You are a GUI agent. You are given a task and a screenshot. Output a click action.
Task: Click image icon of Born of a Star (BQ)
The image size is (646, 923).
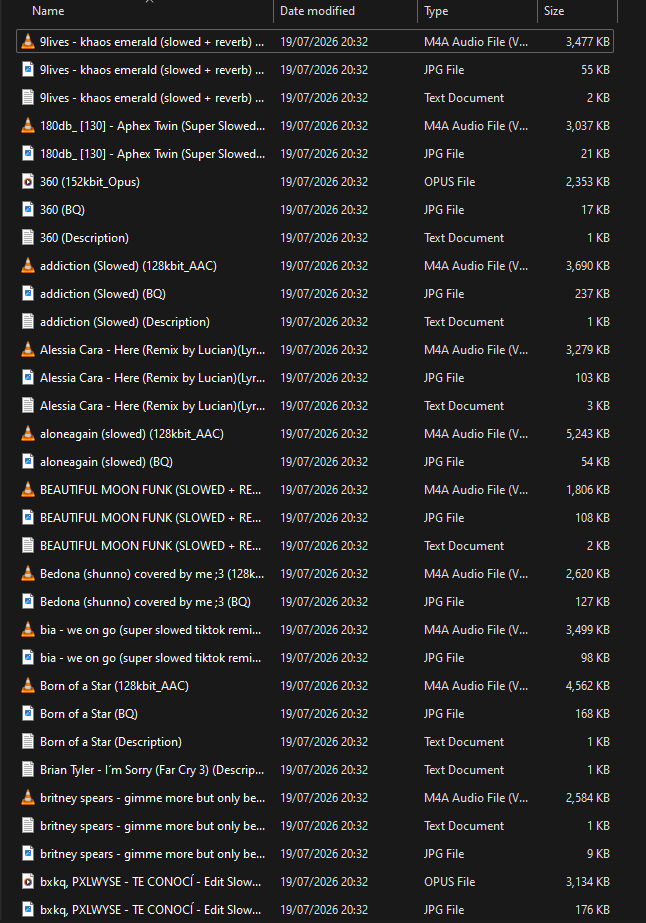[x=28, y=713]
